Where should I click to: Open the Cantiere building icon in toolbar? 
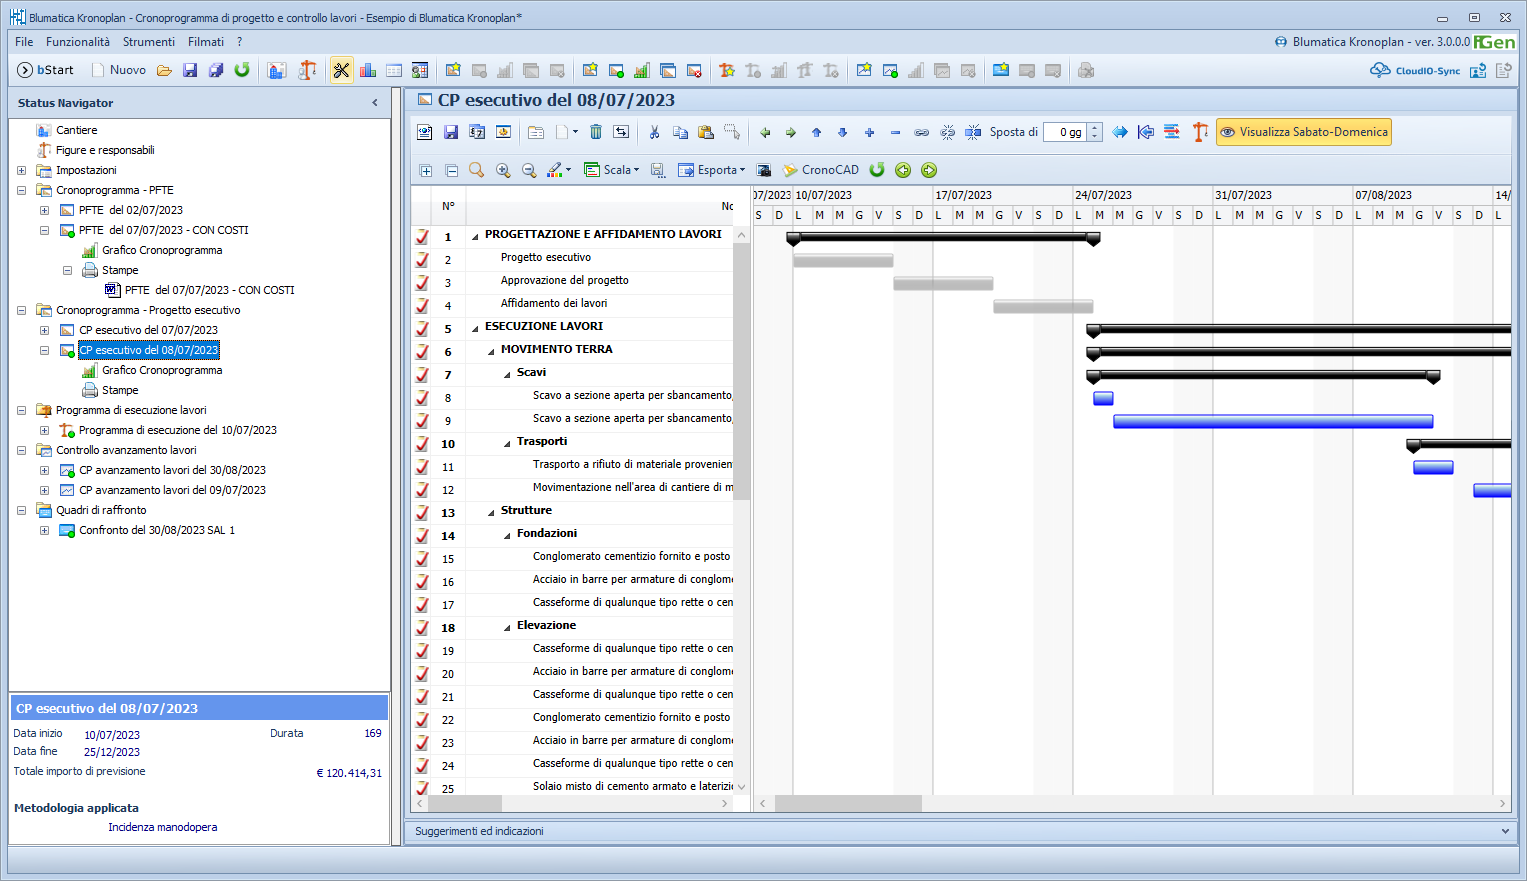coord(277,70)
